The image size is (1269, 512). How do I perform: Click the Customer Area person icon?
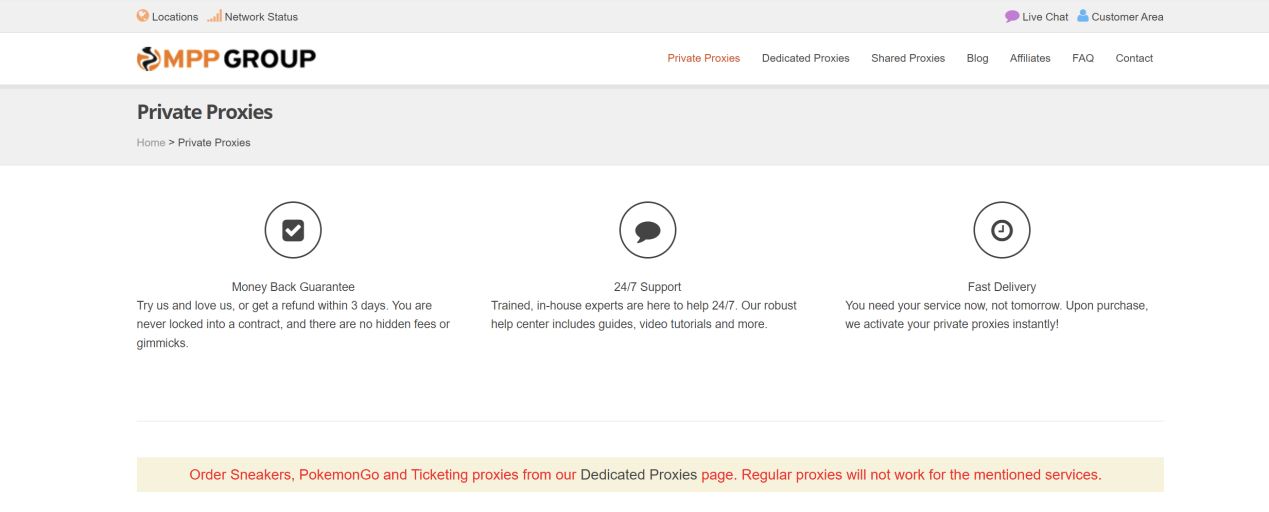point(1083,16)
